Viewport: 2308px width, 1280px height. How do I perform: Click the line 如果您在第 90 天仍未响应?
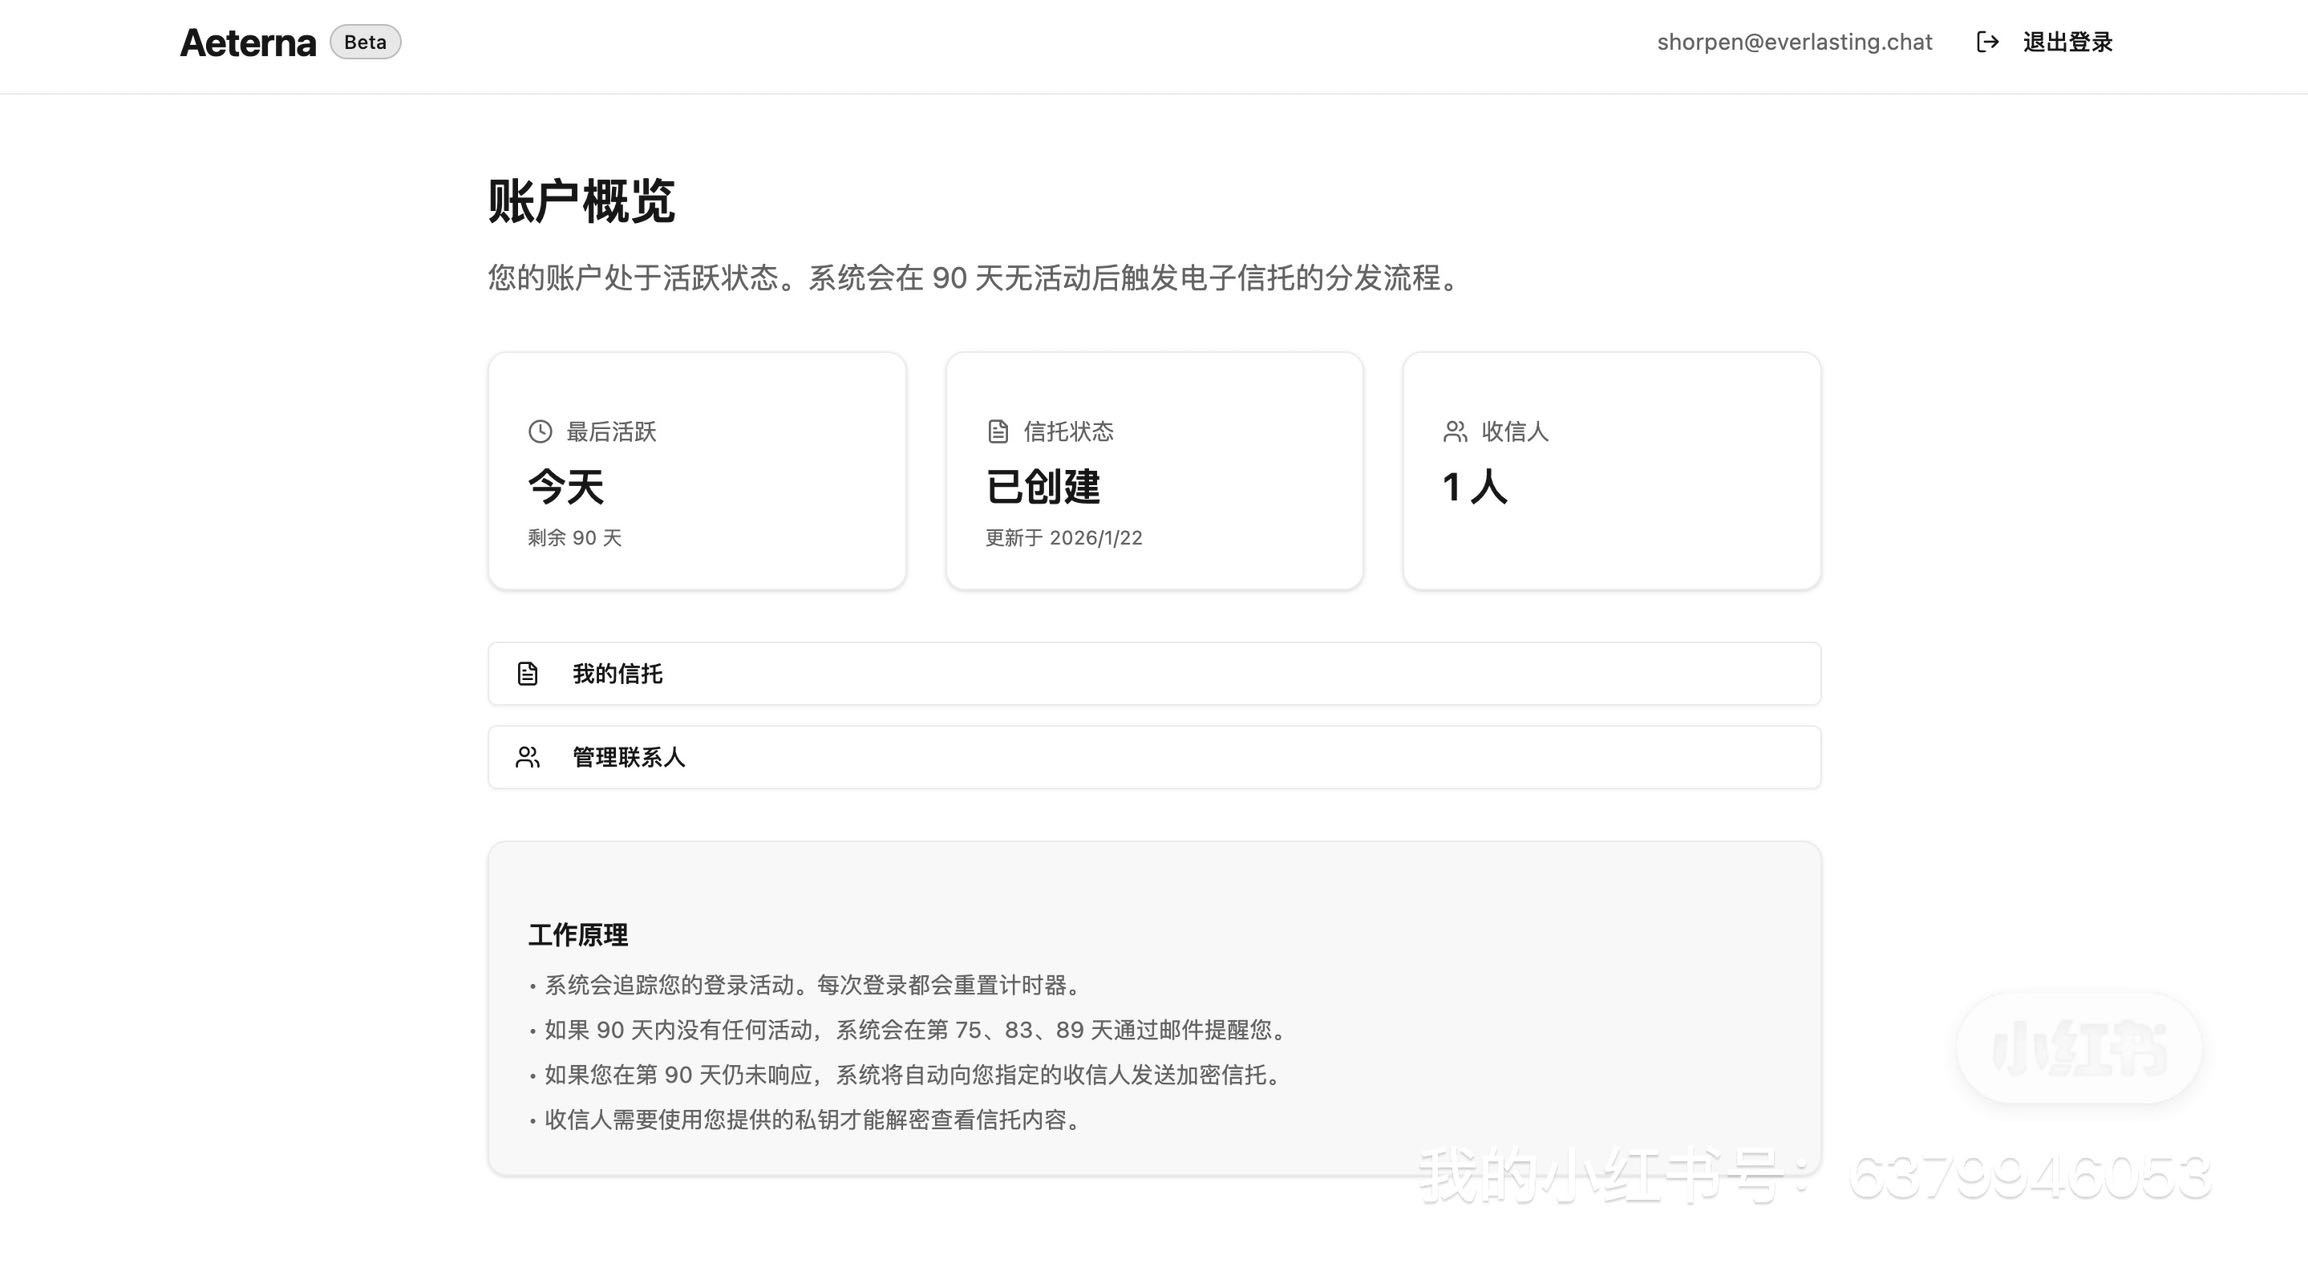[908, 1075]
